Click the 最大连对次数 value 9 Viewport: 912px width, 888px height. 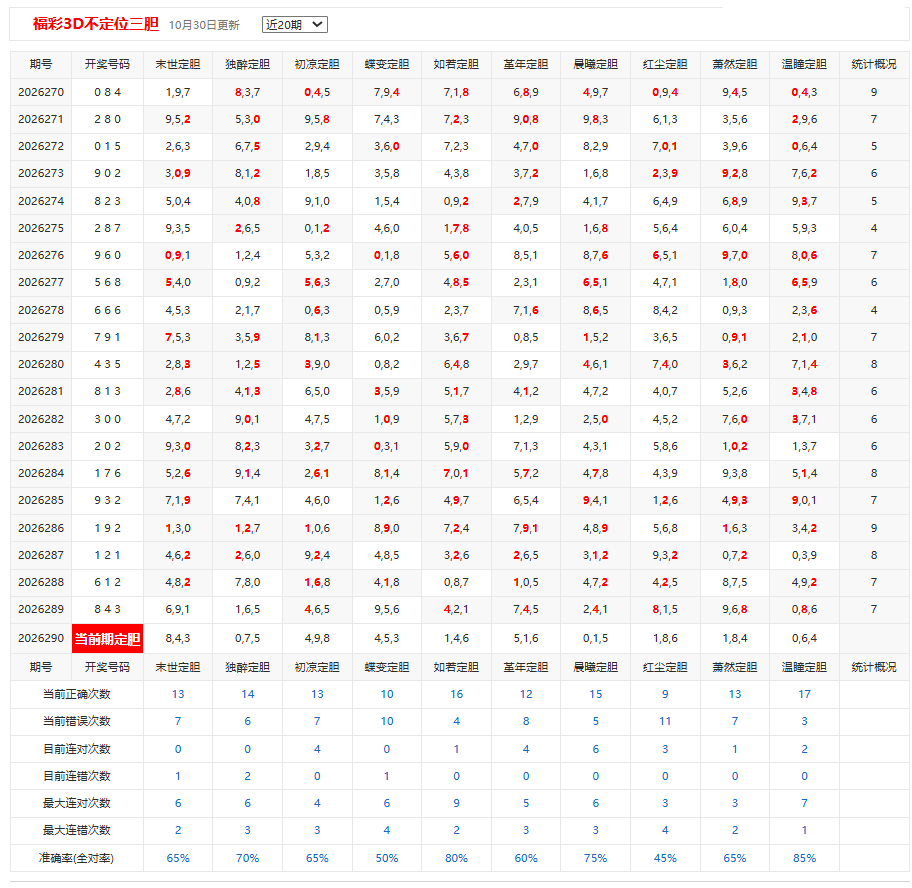tap(457, 803)
